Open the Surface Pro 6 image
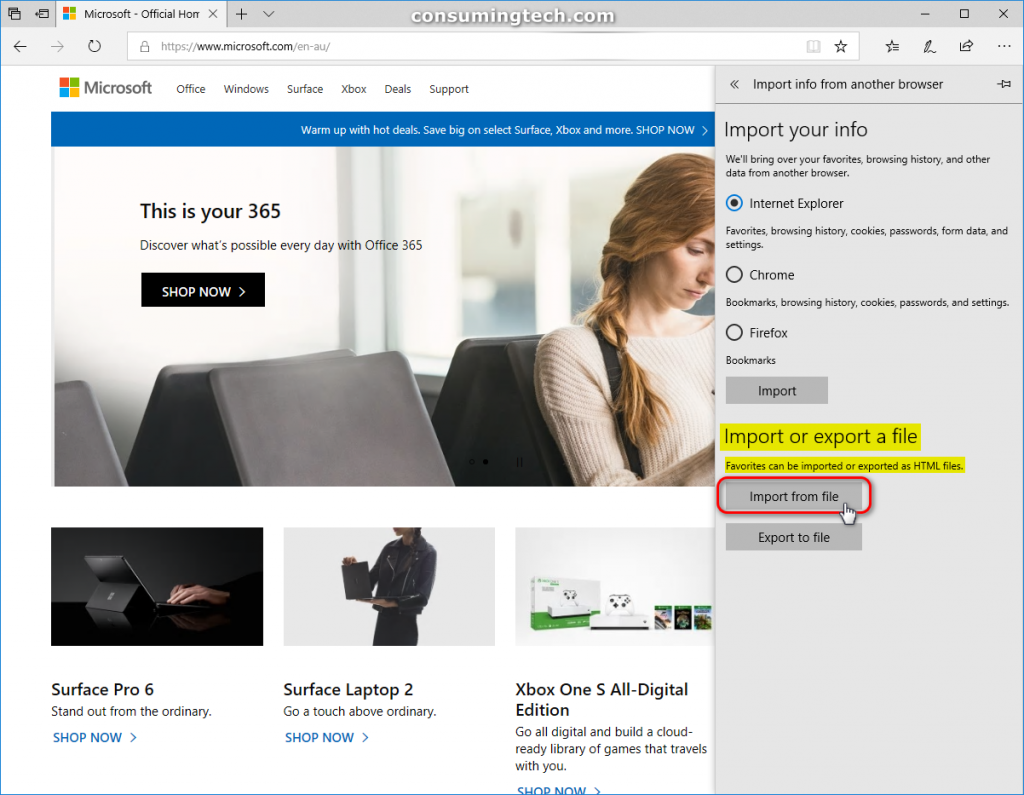The width and height of the screenshot is (1024, 795). [x=157, y=587]
